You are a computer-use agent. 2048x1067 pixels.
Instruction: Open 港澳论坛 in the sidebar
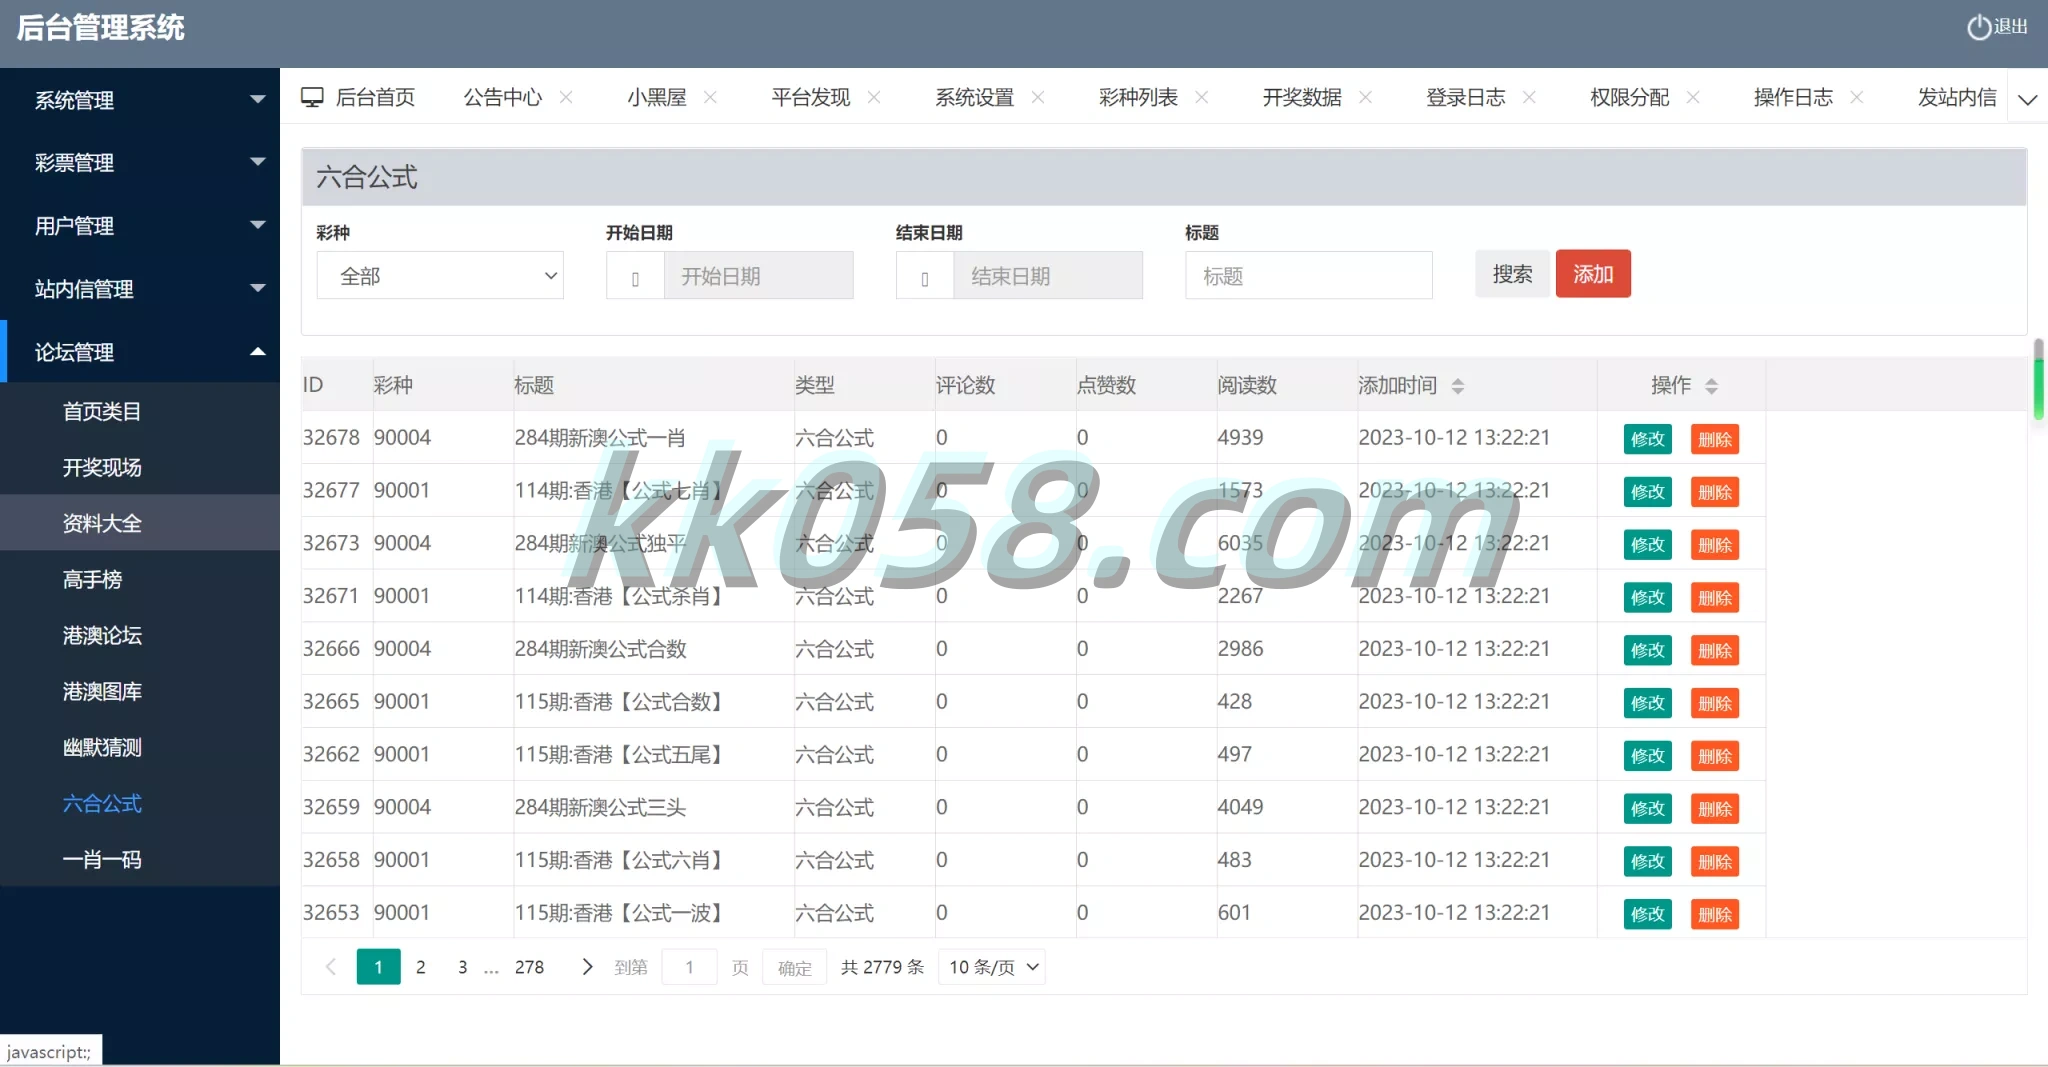[x=140, y=635]
